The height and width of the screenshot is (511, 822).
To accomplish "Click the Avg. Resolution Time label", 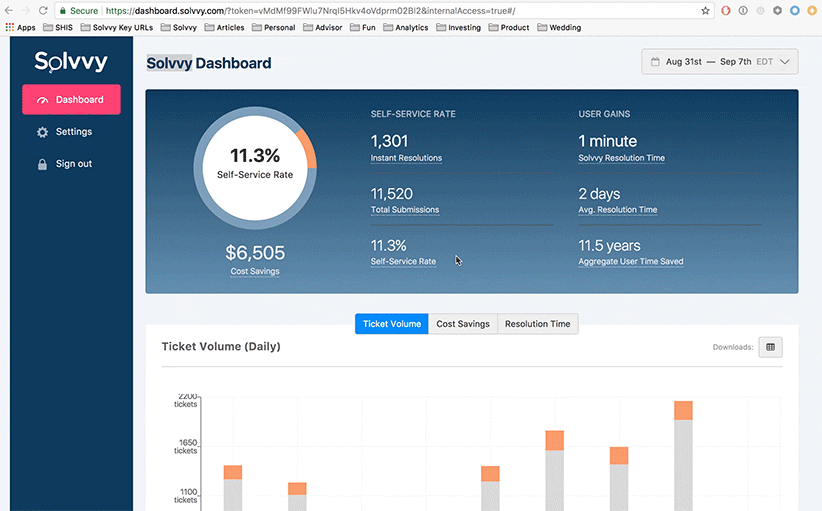I will (x=618, y=210).
